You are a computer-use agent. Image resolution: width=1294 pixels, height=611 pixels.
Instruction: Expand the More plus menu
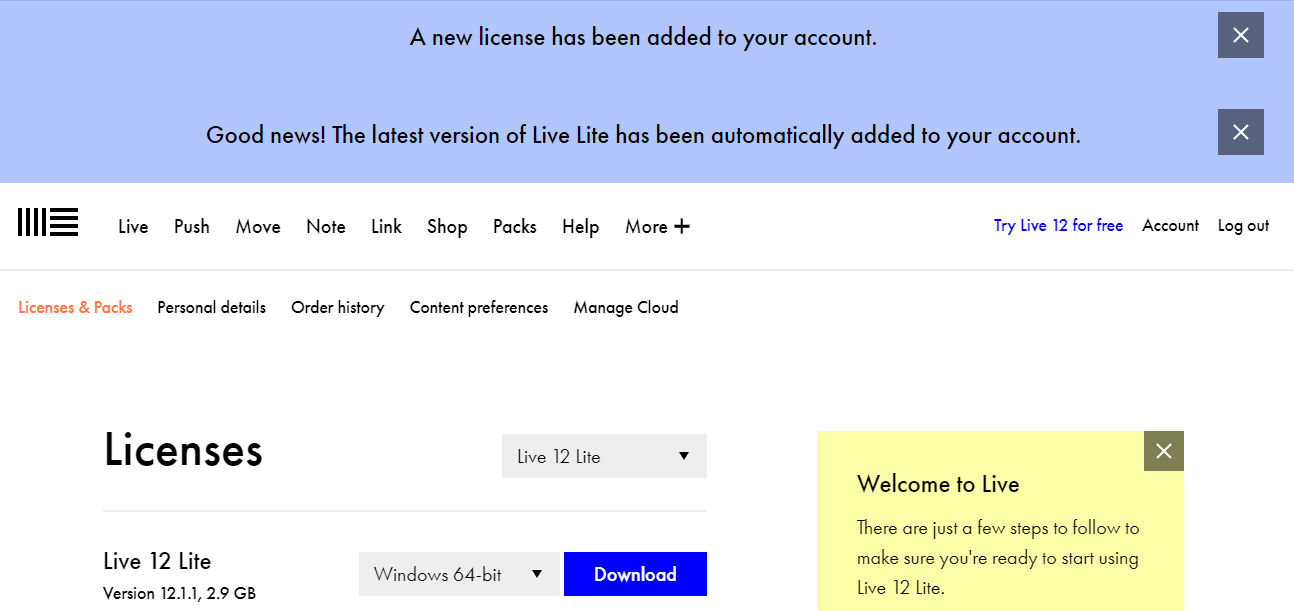657,226
